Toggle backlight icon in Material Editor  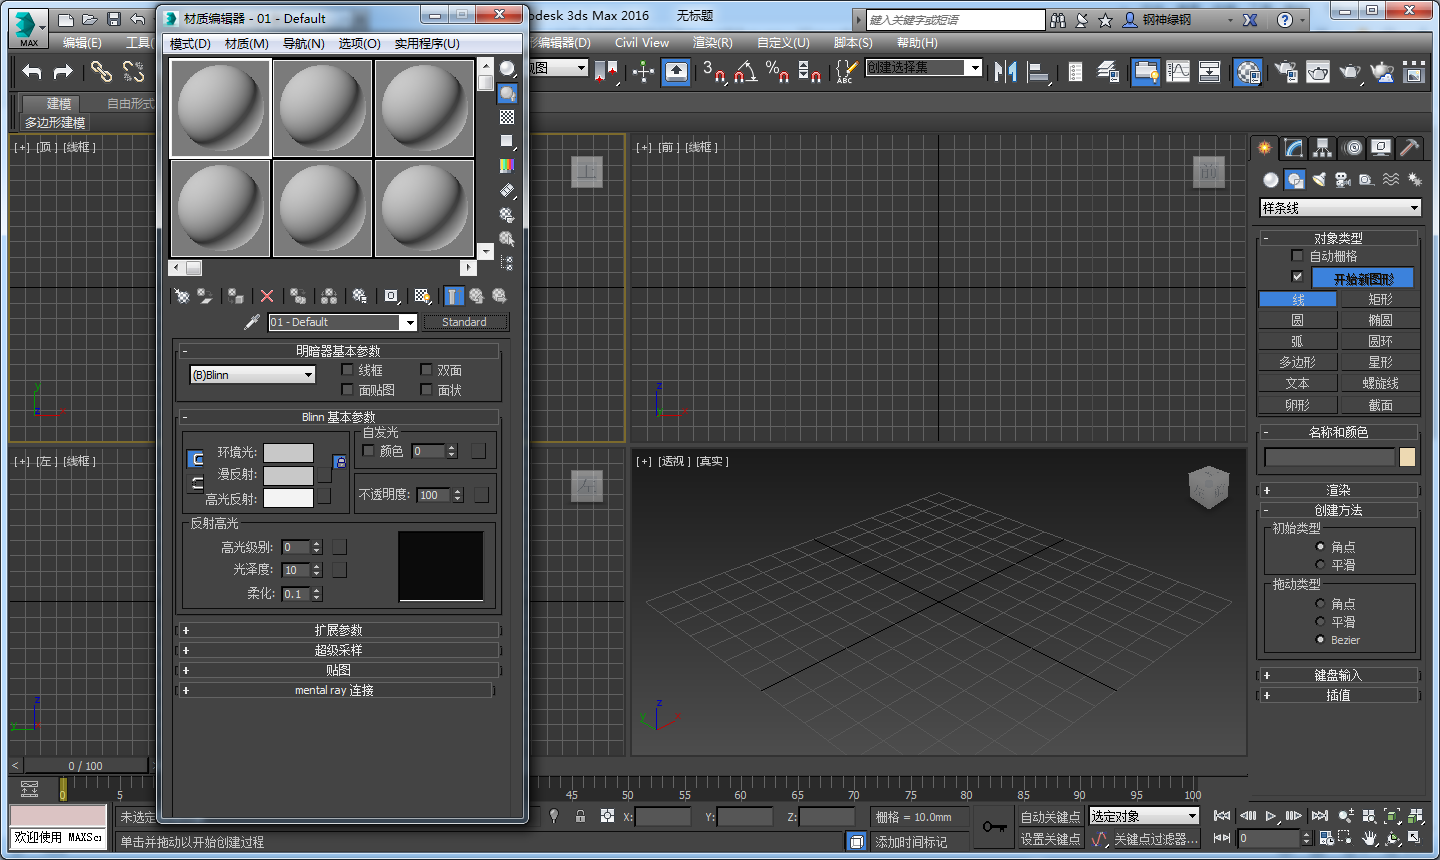508,93
